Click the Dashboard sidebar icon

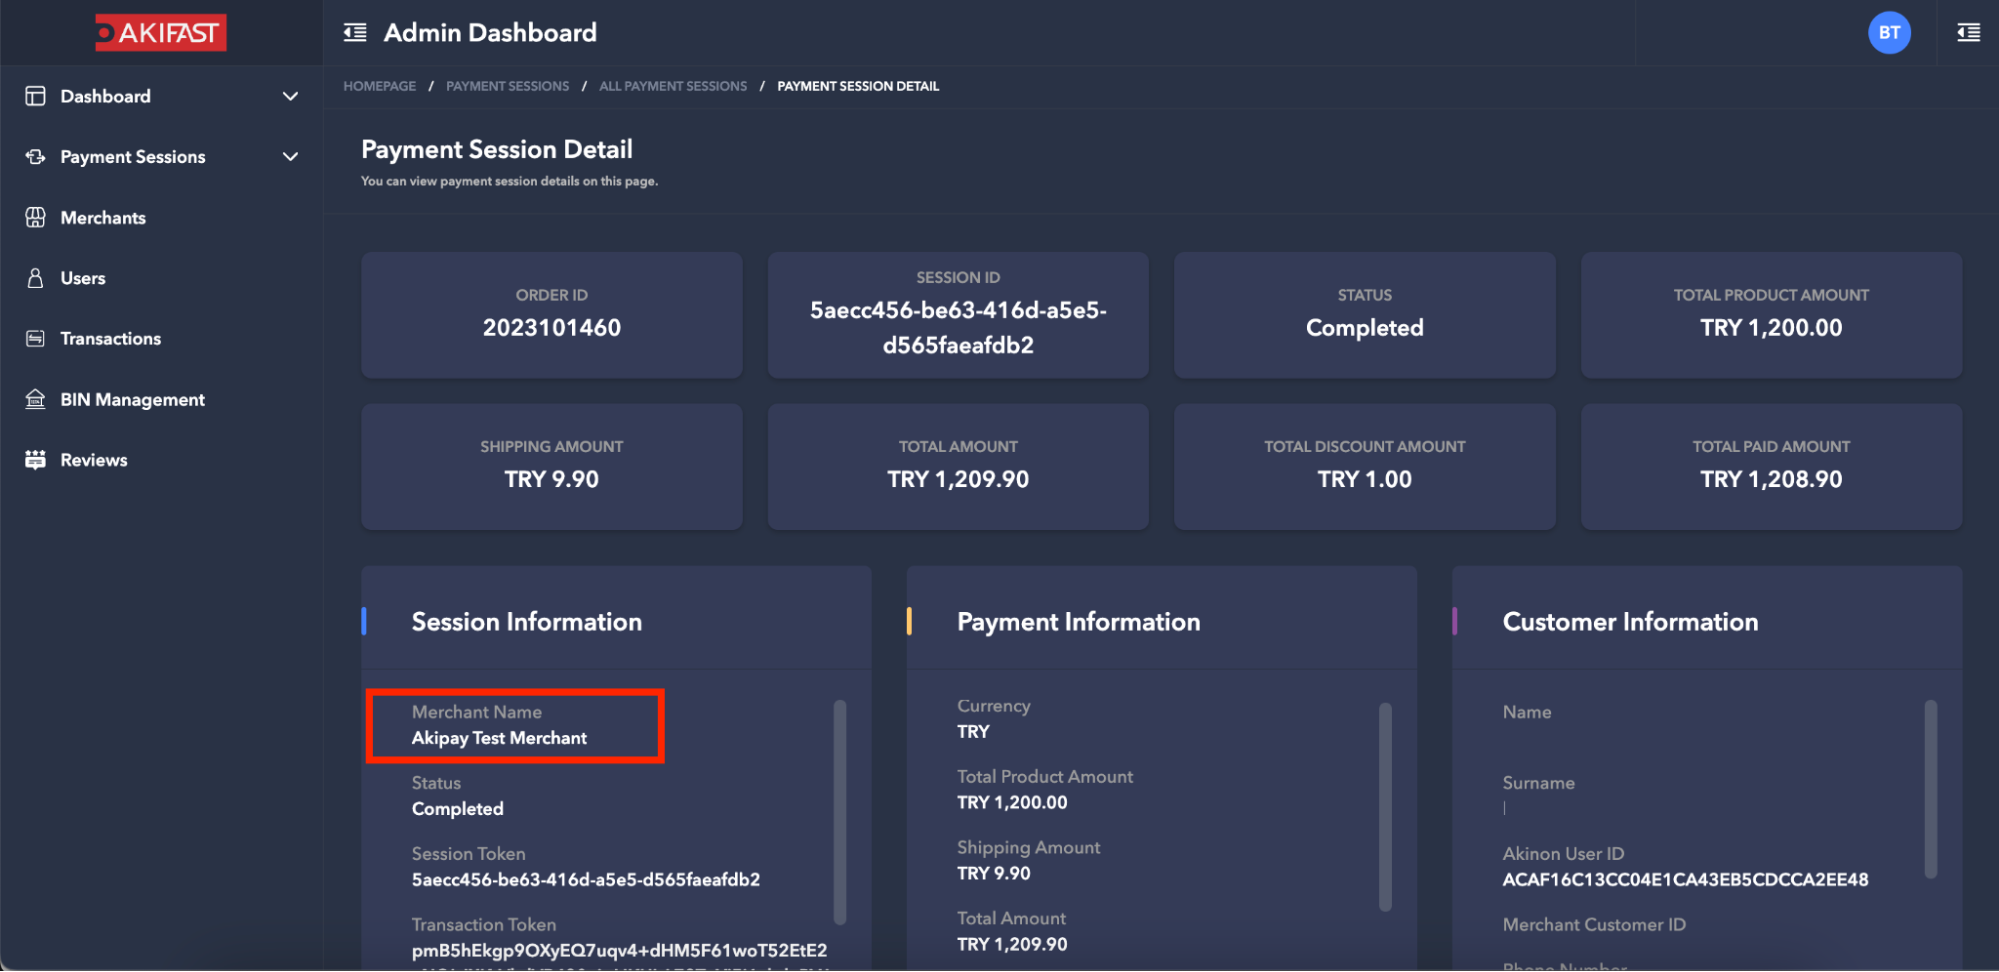point(35,96)
